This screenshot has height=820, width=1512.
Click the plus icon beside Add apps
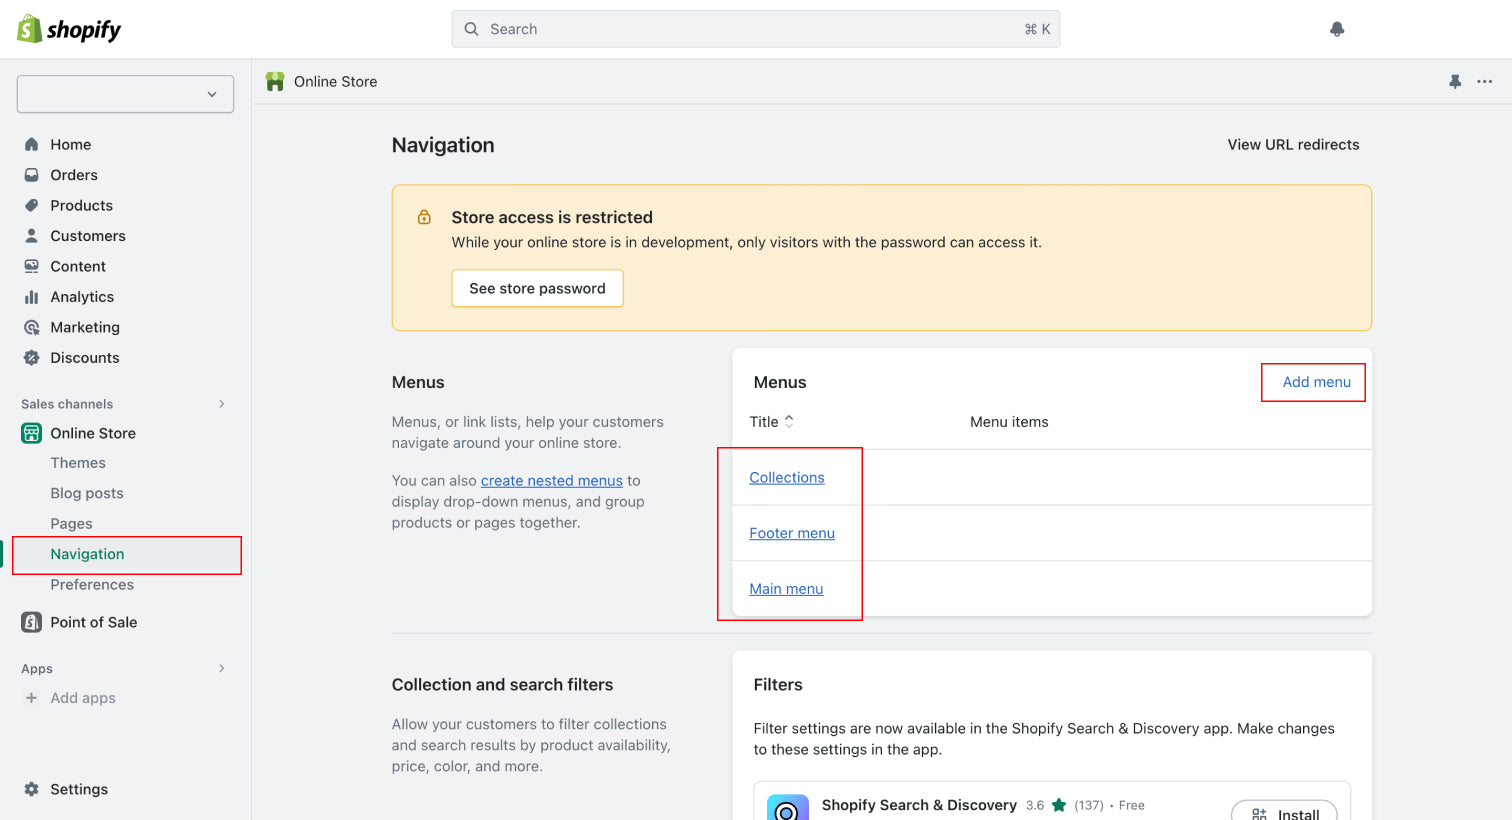pos(32,698)
